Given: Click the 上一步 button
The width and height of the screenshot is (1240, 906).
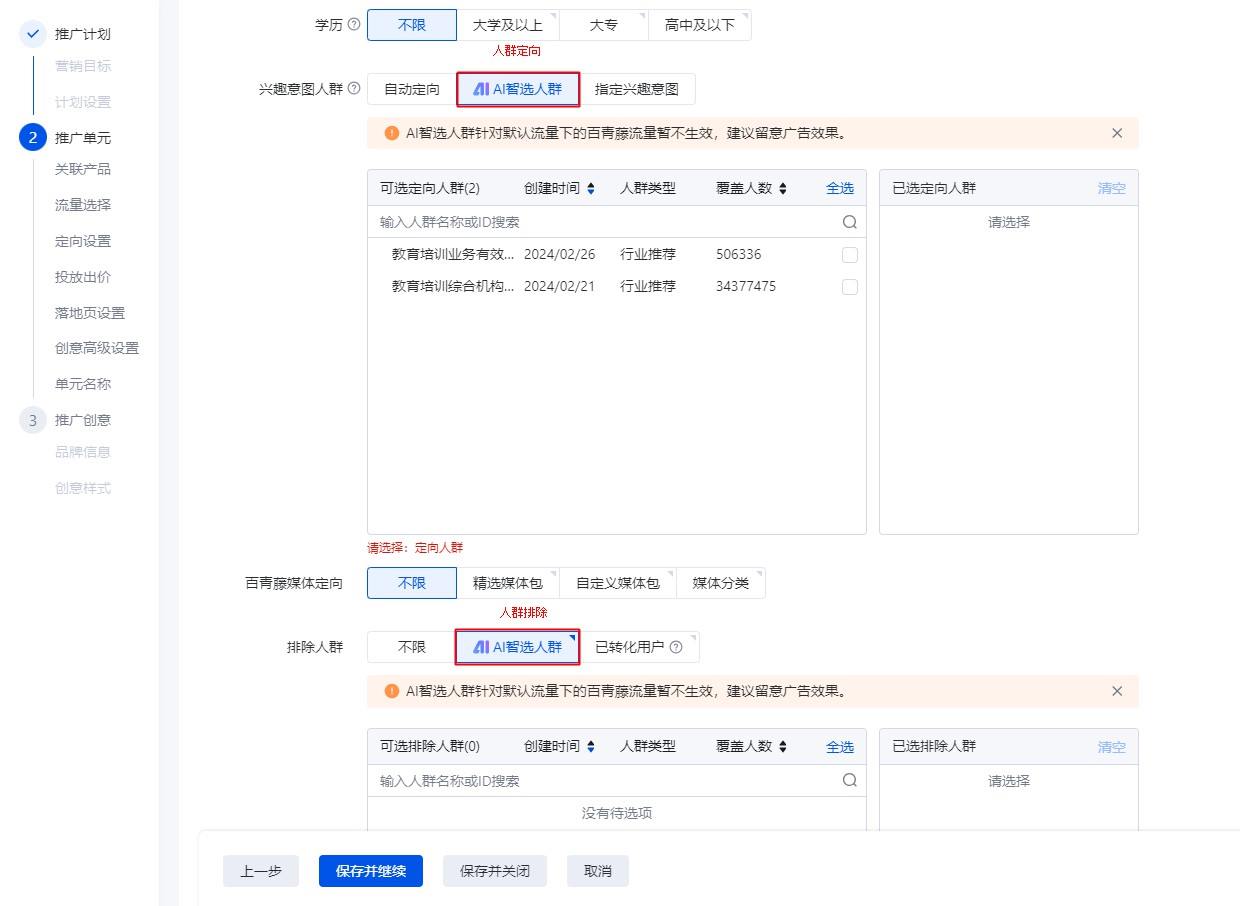Looking at the screenshot, I should (261, 871).
